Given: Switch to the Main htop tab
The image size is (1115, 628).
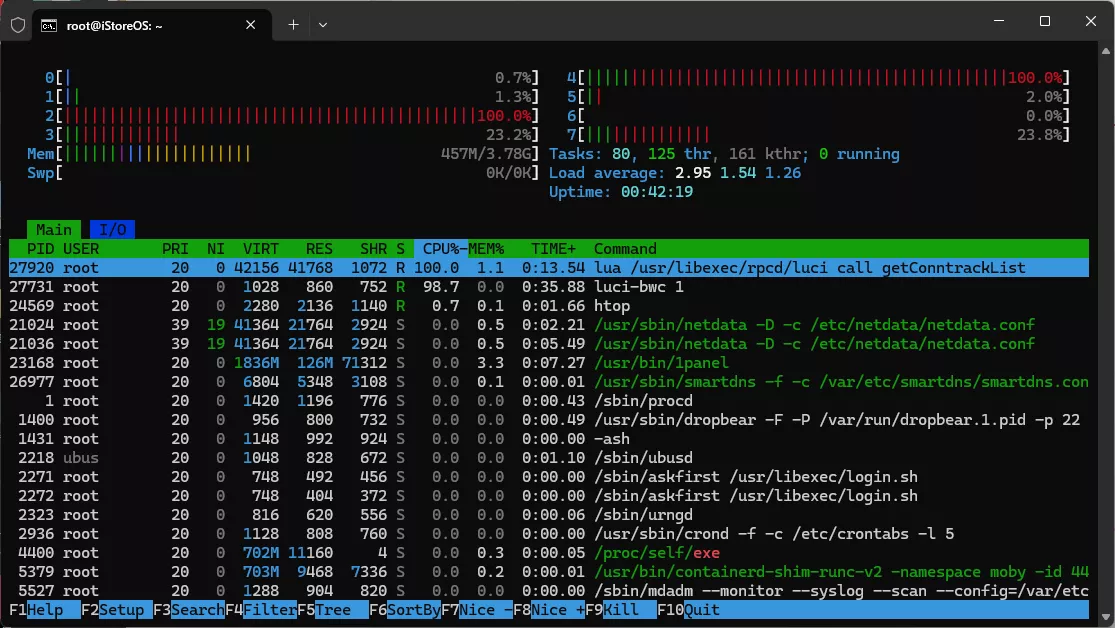Looking at the screenshot, I should pos(53,230).
